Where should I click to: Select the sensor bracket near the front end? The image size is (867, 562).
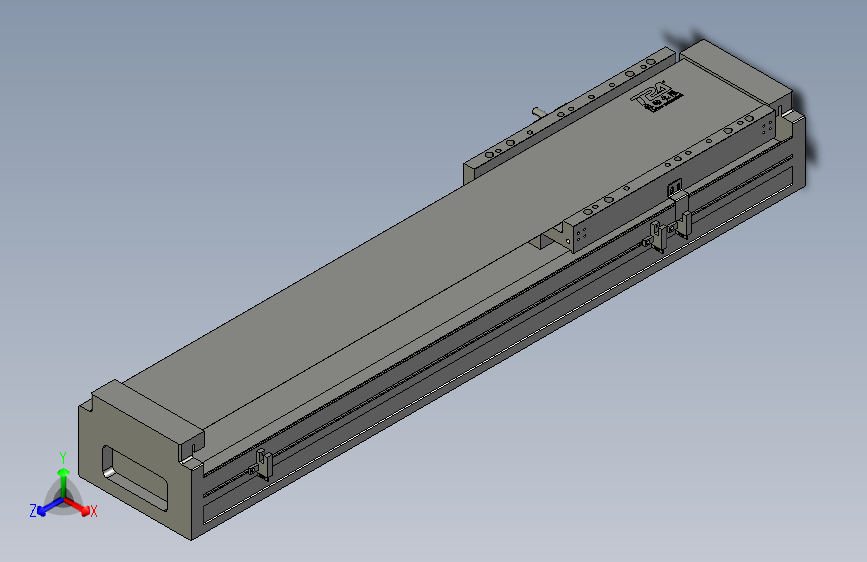click(x=261, y=464)
